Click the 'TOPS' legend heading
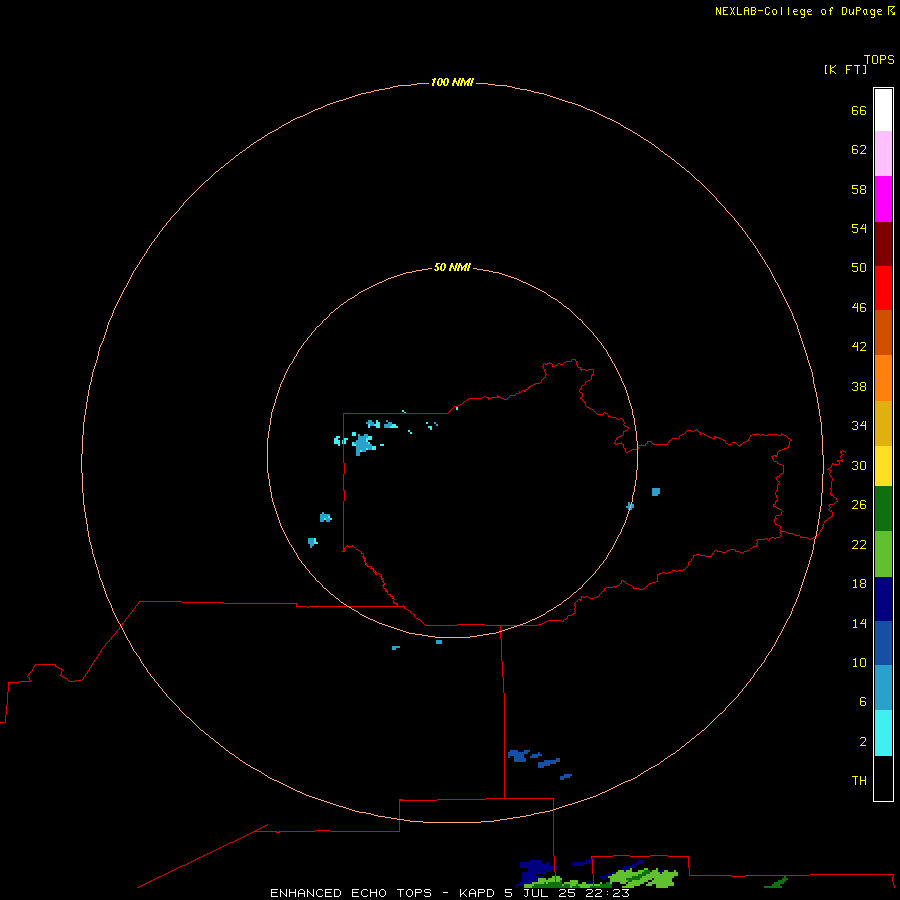This screenshot has width=900, height=900. pos(879,60)
